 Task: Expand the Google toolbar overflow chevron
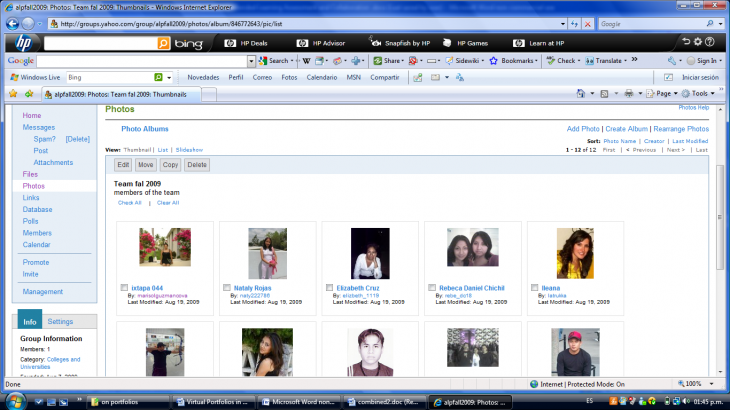[x=634, y=60]
